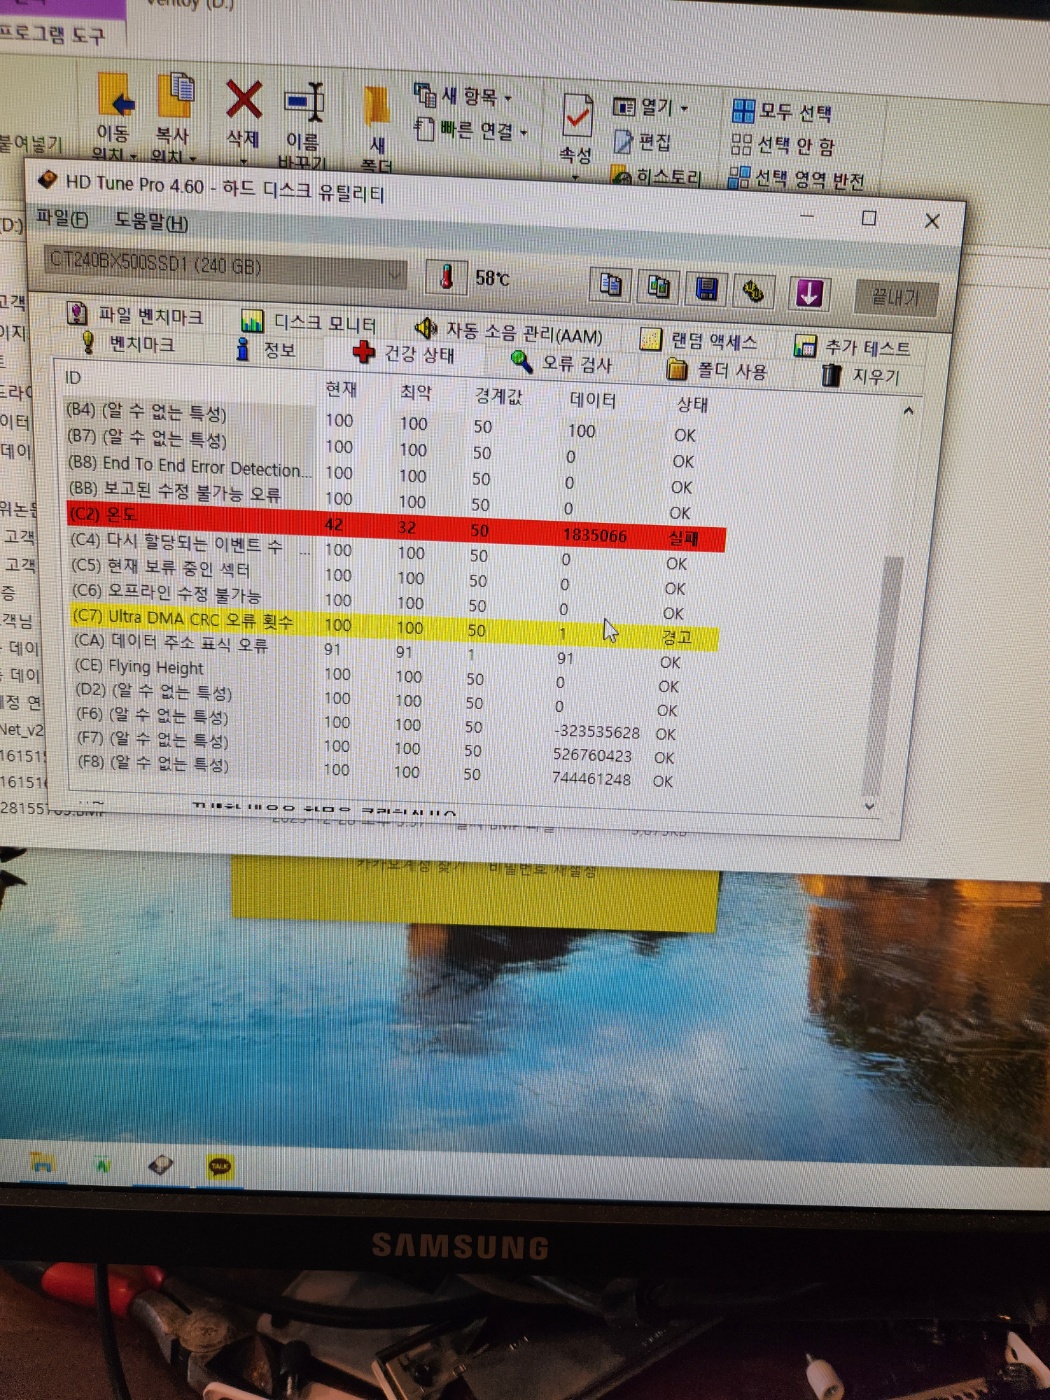Image resolution: width=1050 pixels, height=1400 pixels.
Task: Click the 이동 위치 move-to icon in Explorer
Action: pyautogui.click(x=116, y=95)
